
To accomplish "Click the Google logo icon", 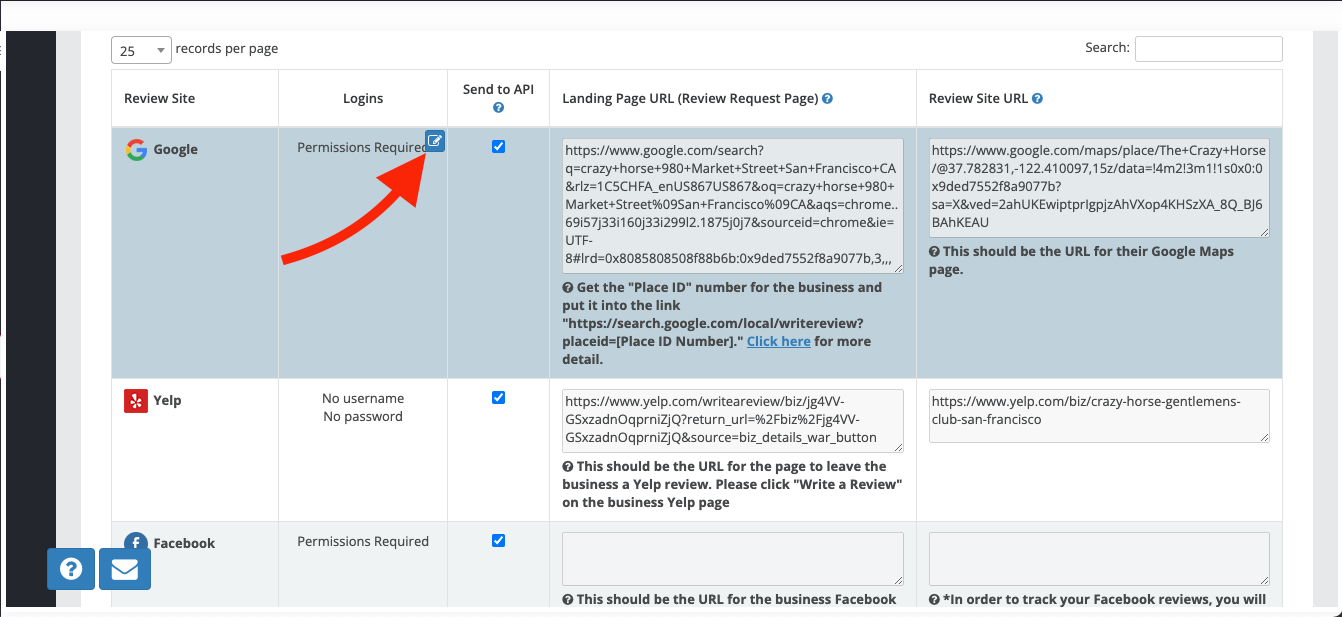I will 136,150.
